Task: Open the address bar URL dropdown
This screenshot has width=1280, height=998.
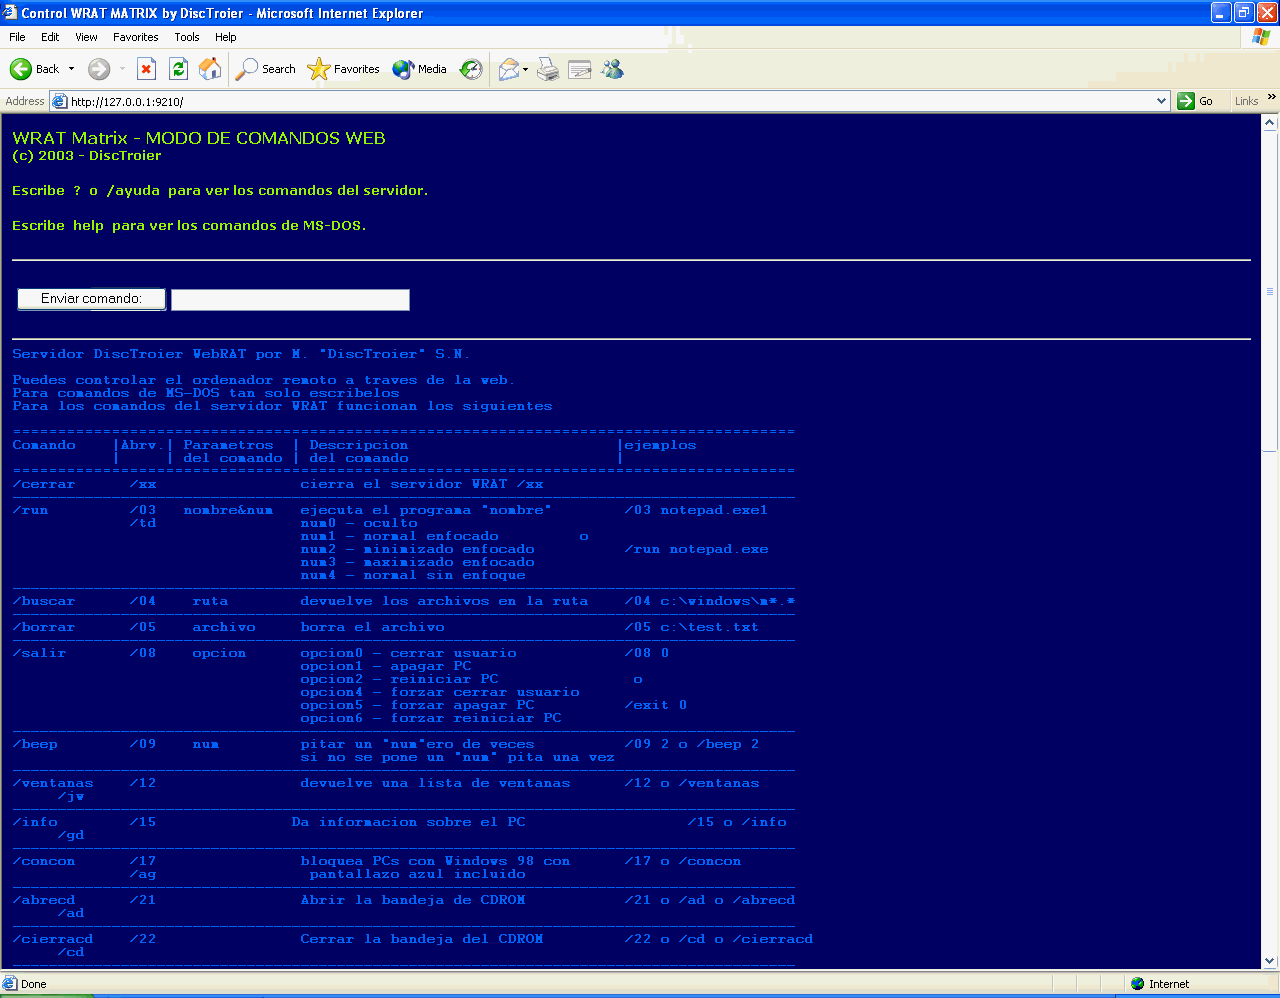Action: click(1161, 101)
